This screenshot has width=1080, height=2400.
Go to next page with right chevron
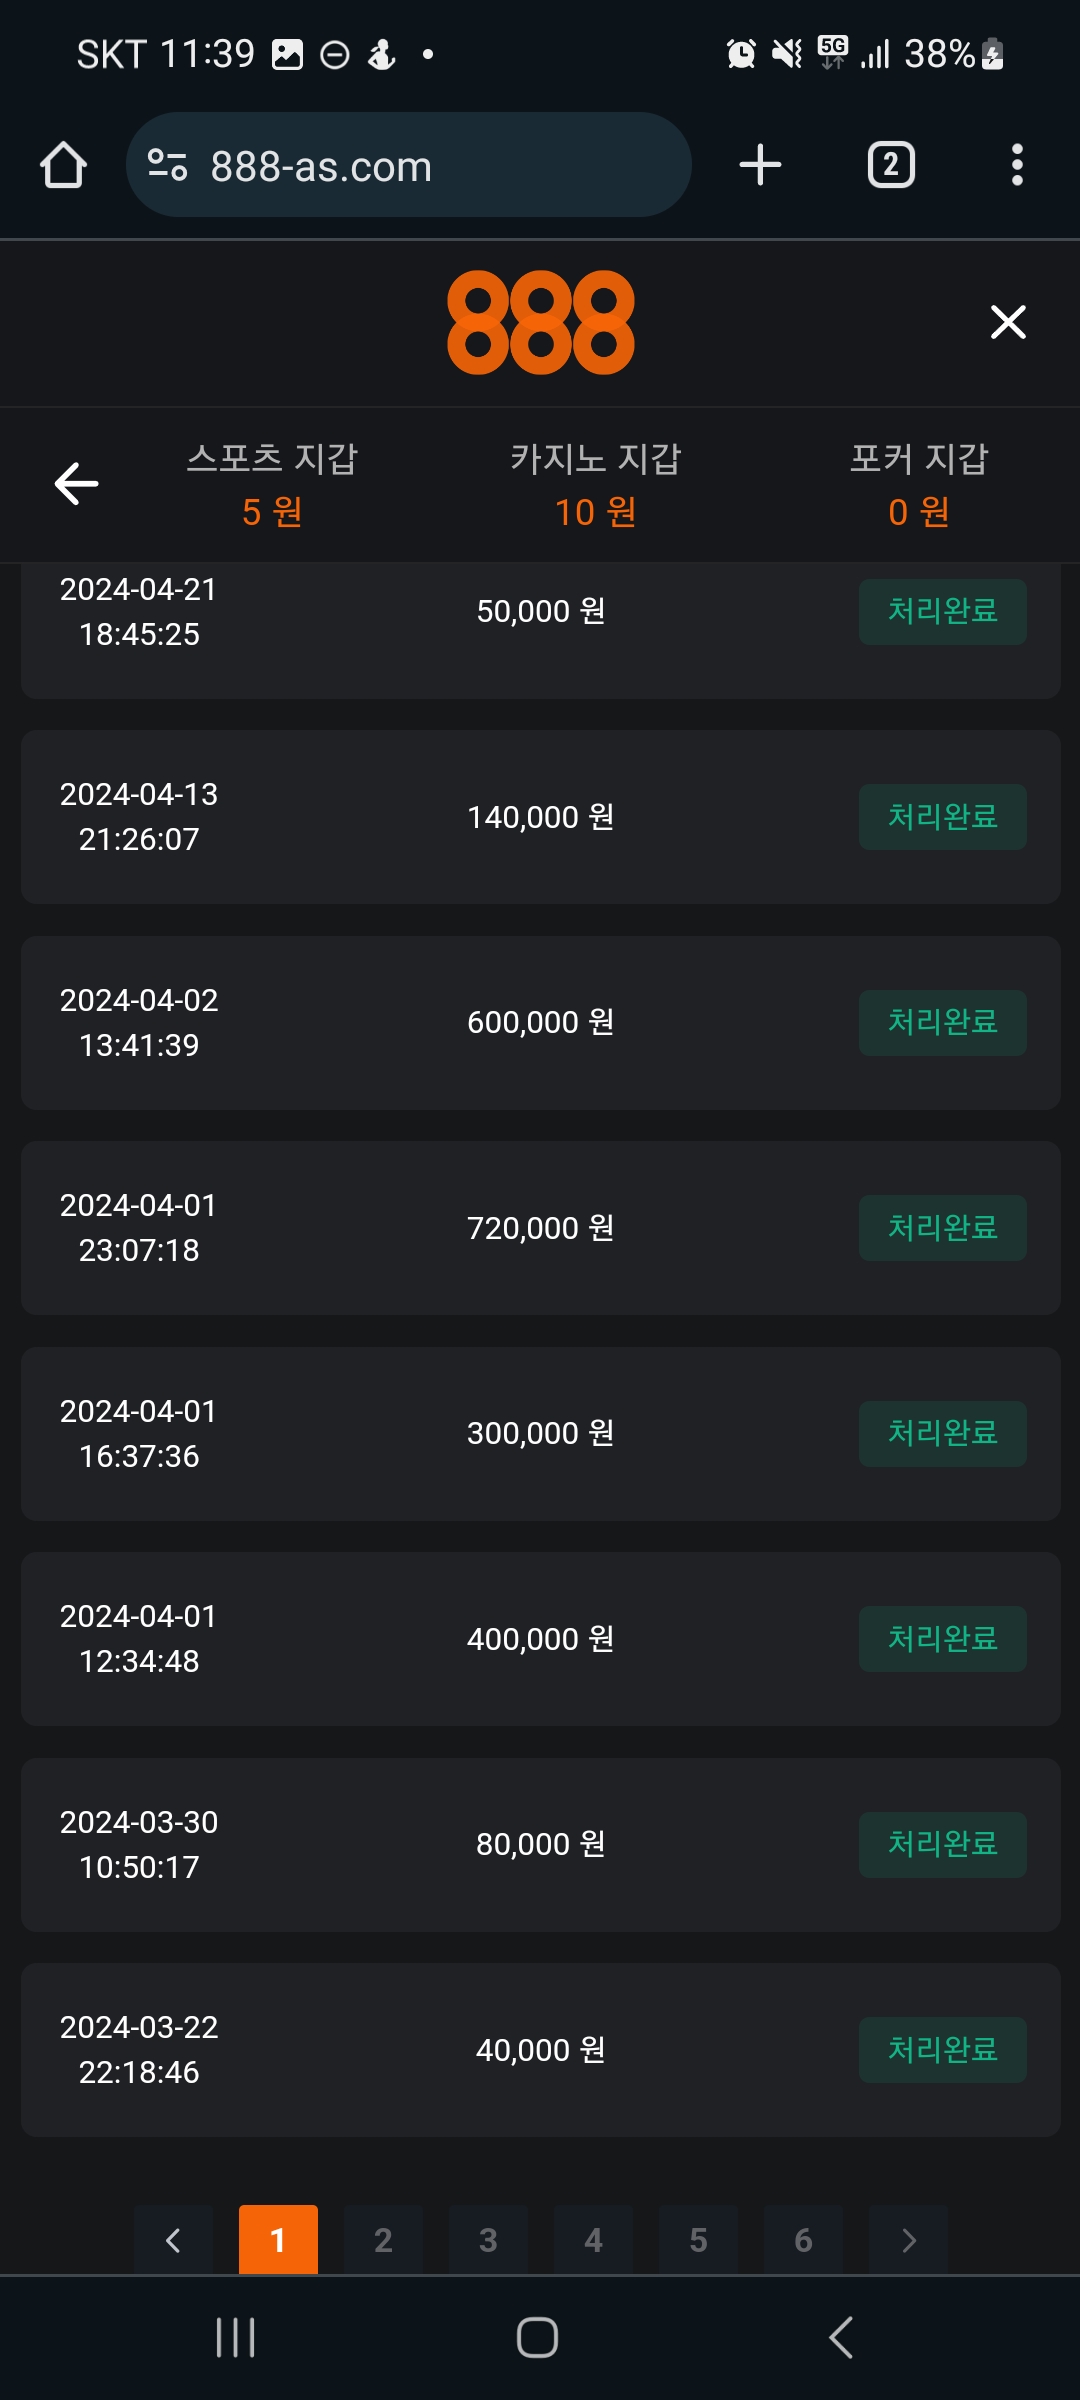(x=908, y=2240)
